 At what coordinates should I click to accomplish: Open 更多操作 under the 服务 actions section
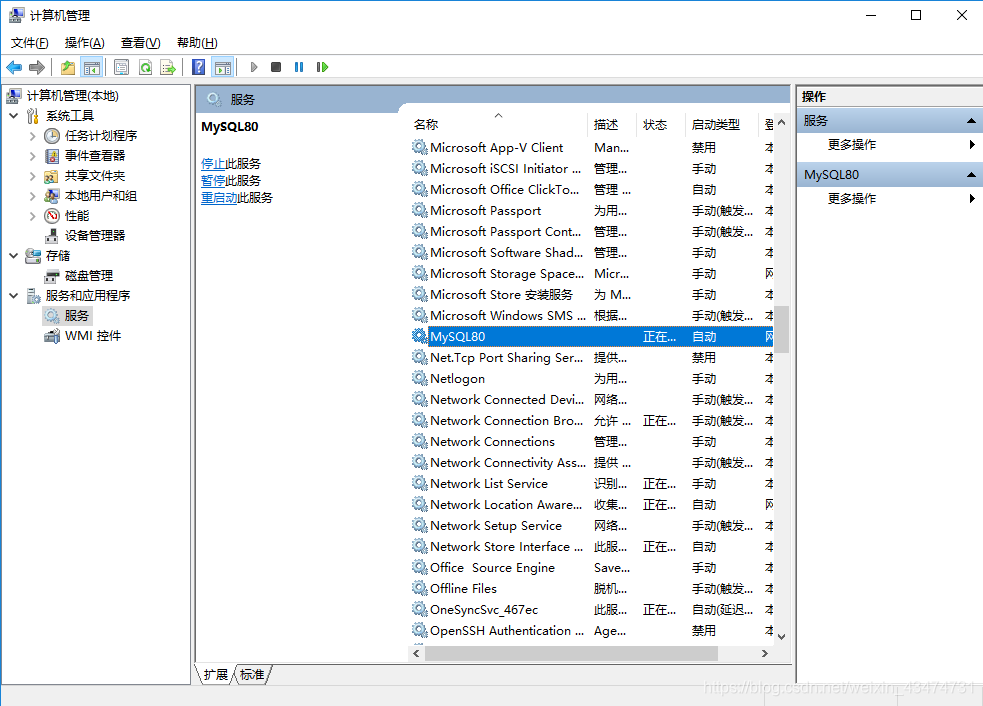pyautogui.click(x=852, y=144)
